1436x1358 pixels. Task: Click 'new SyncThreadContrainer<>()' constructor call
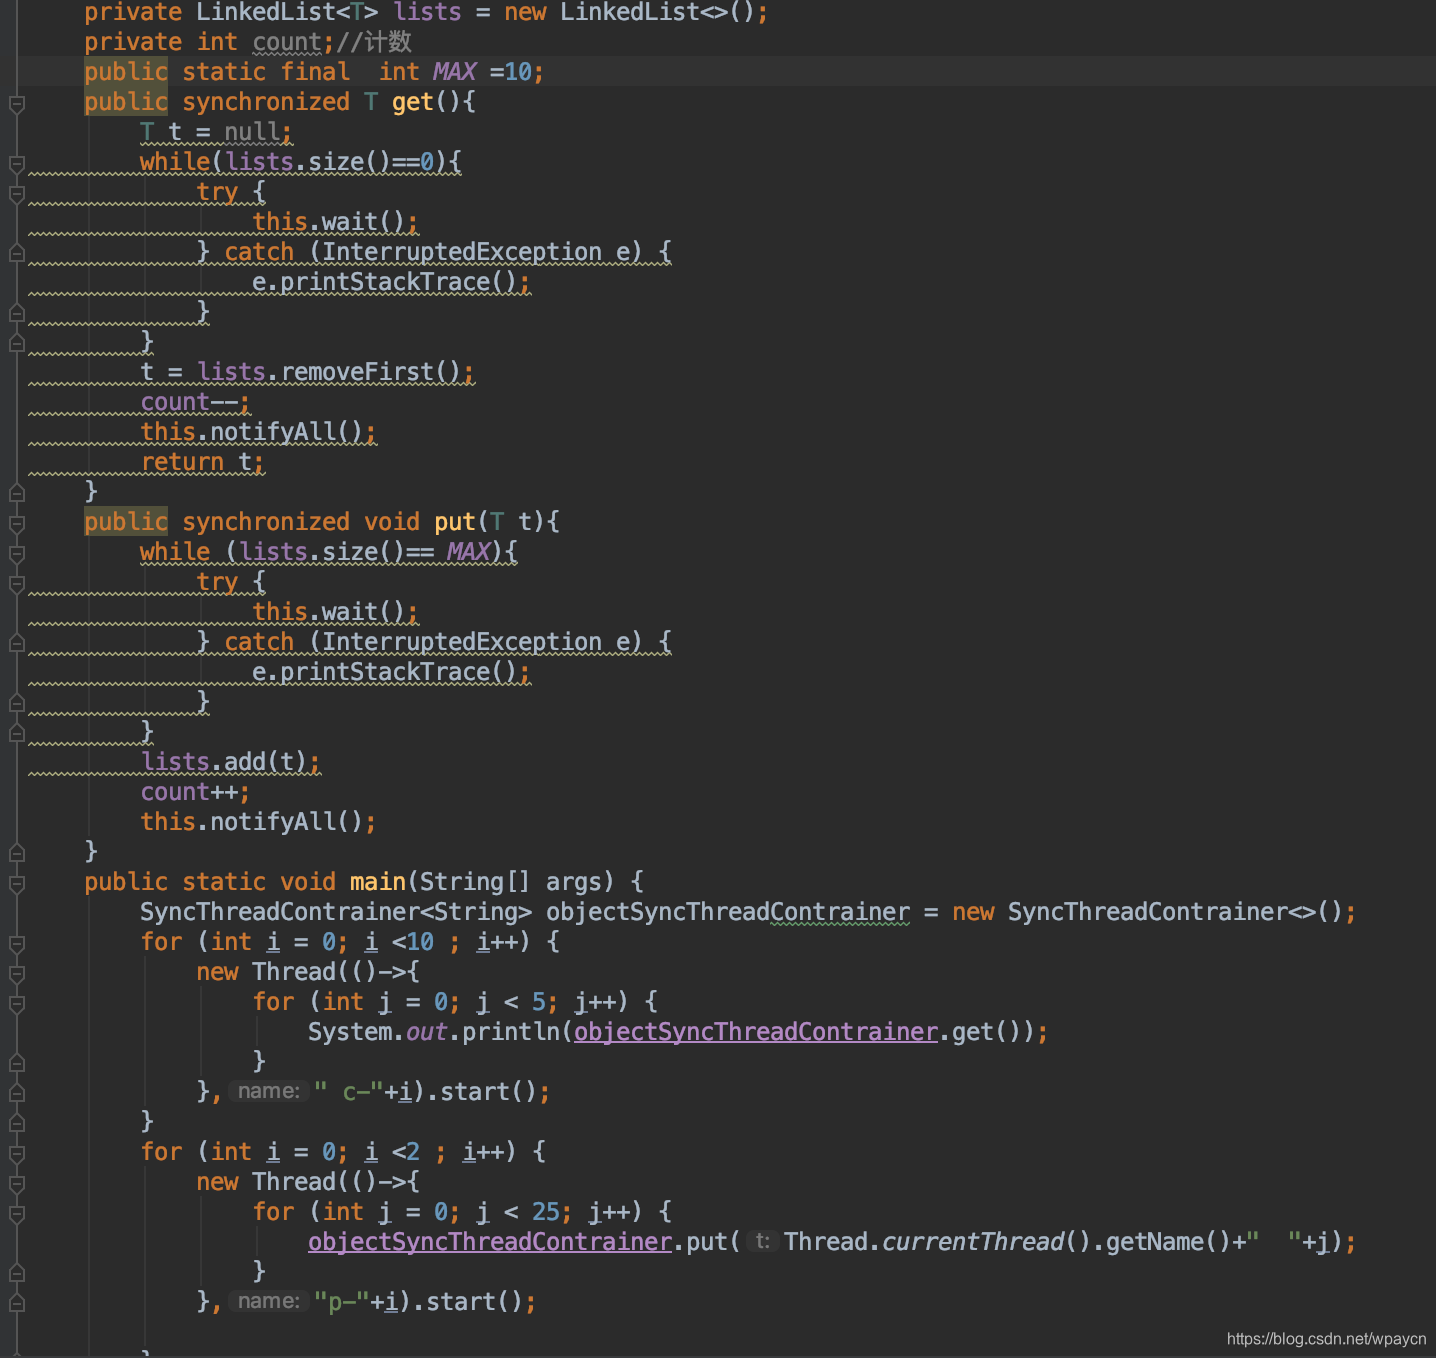[1147, 912]
